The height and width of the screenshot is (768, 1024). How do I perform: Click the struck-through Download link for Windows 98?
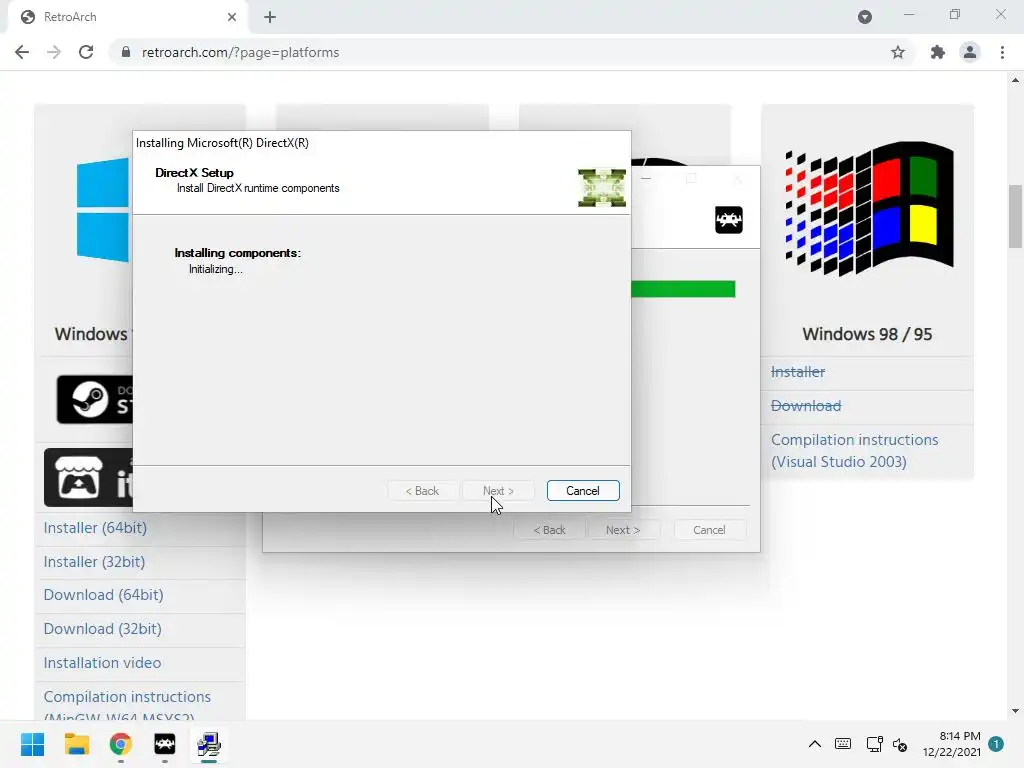pos(806,406)
